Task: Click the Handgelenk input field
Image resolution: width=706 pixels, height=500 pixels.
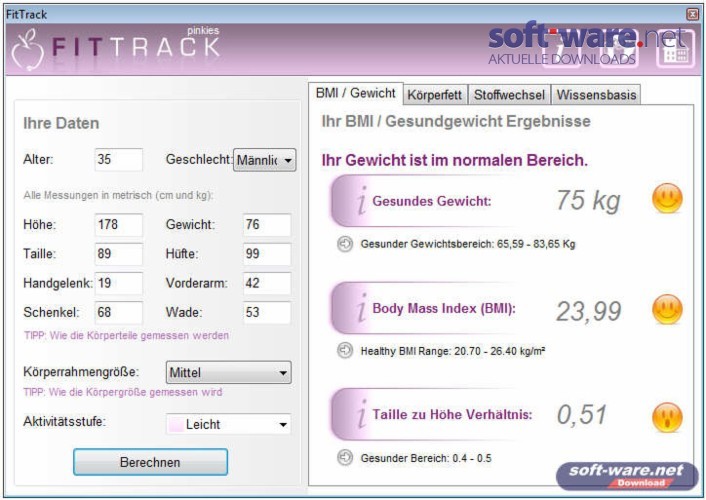Action: point(119,283)
